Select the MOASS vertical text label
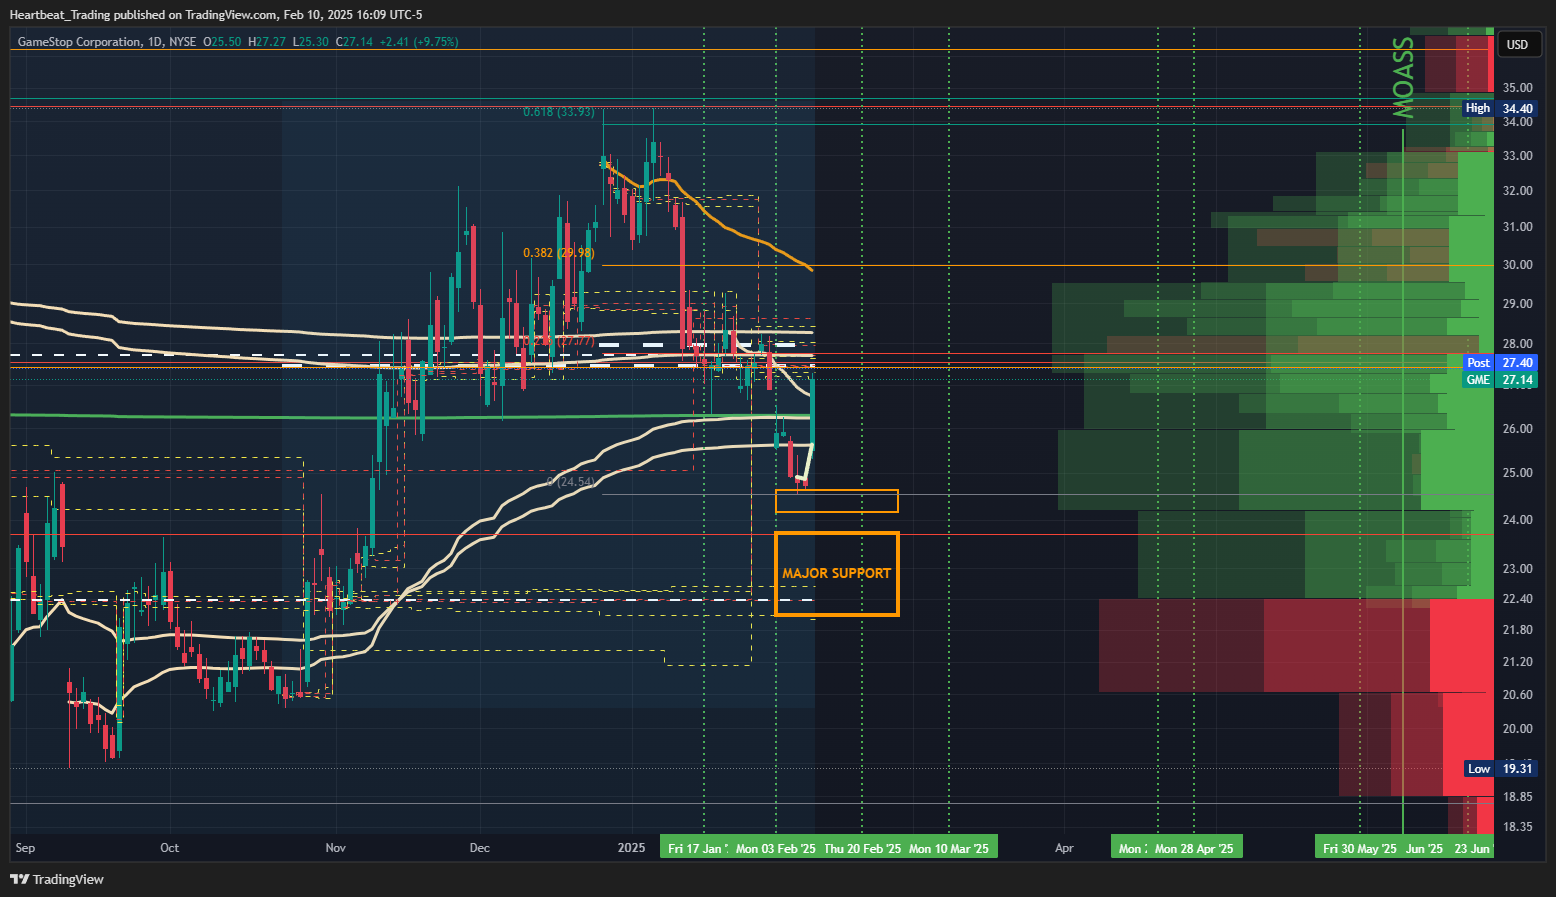The image size is (1556, 897). click(x=1404, y=78)
